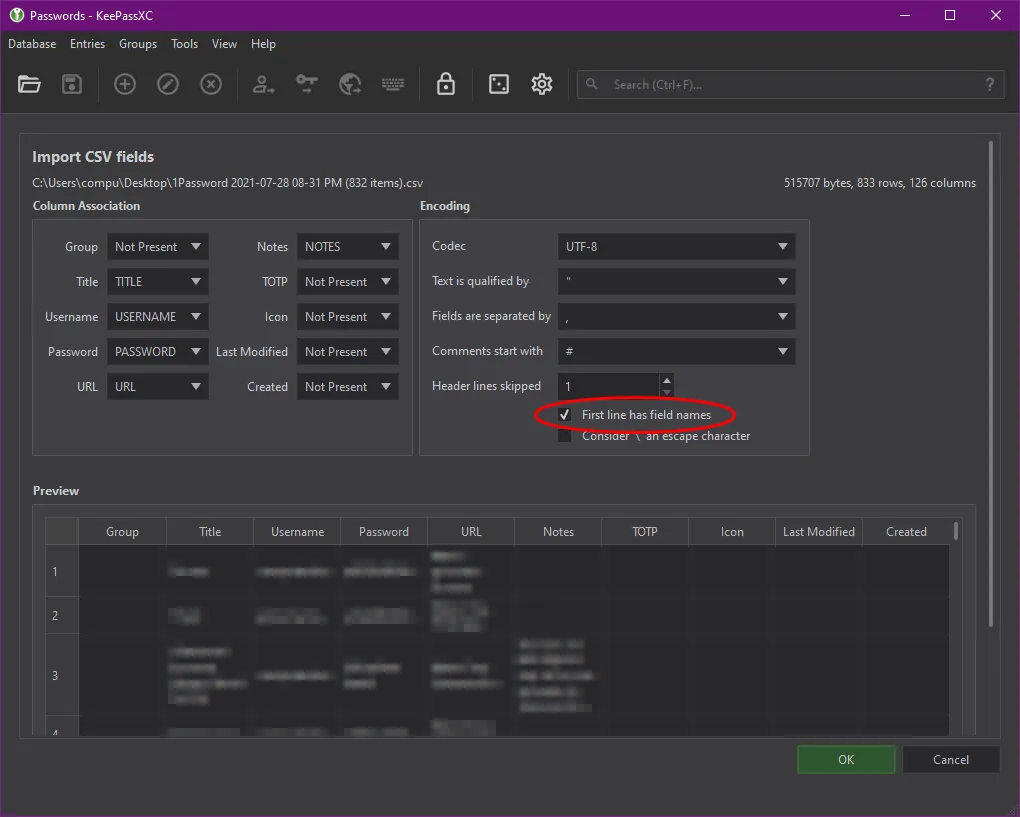Open the Codec dropdown
The height and width of the screenshot is (817, 1020).
[x=676, y=246]
